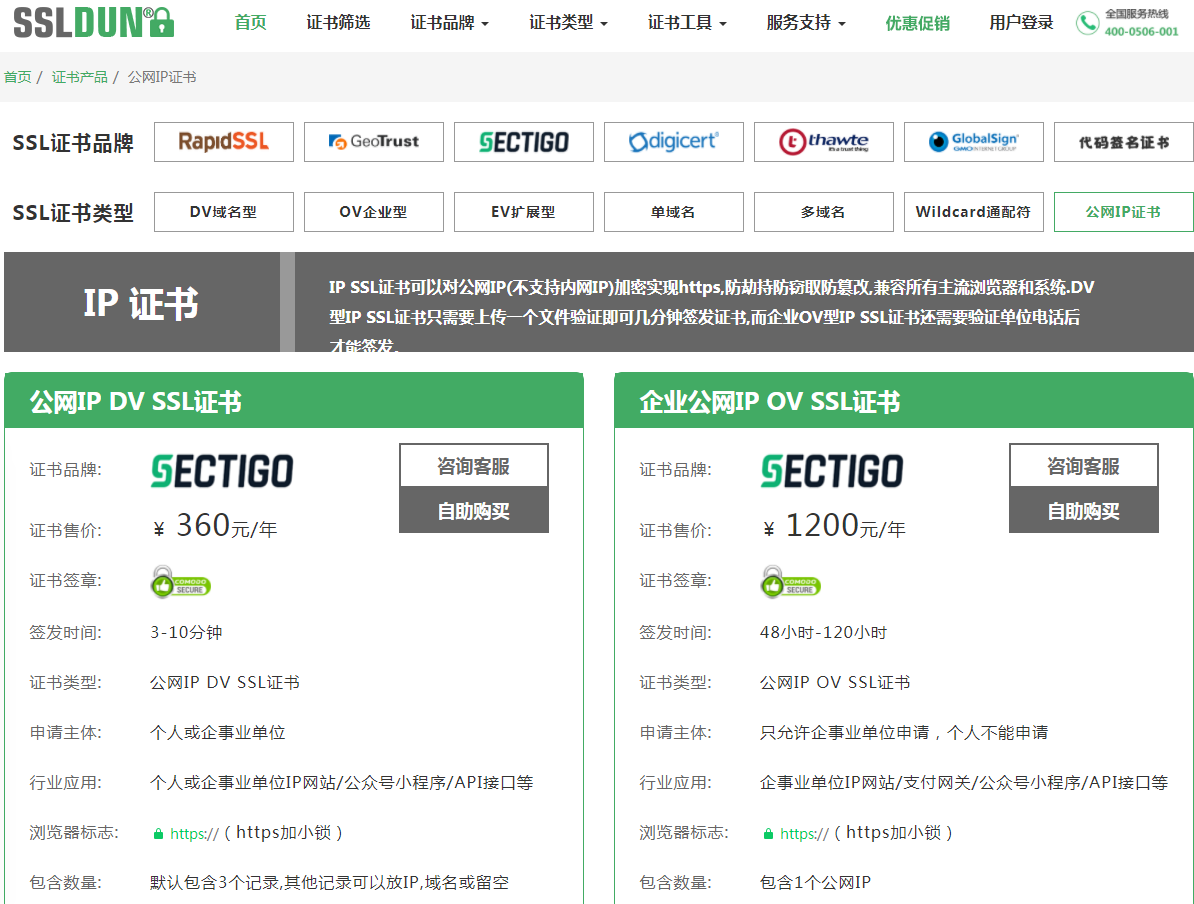Screen dimensions: 1194x904
Task: Select the Thawte brand logo
Action: click(x=824, y=142)
